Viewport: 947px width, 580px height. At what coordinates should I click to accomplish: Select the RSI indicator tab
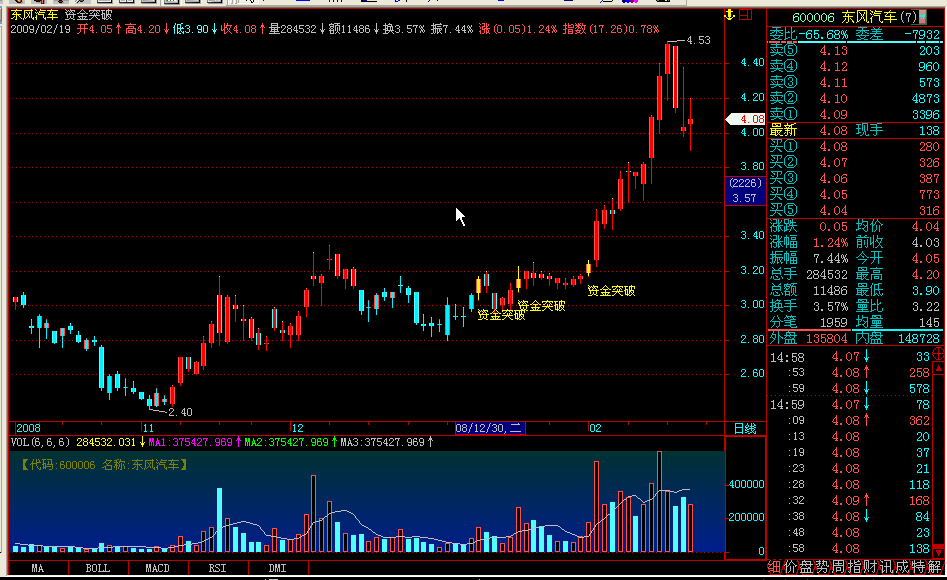pos(217,568)
